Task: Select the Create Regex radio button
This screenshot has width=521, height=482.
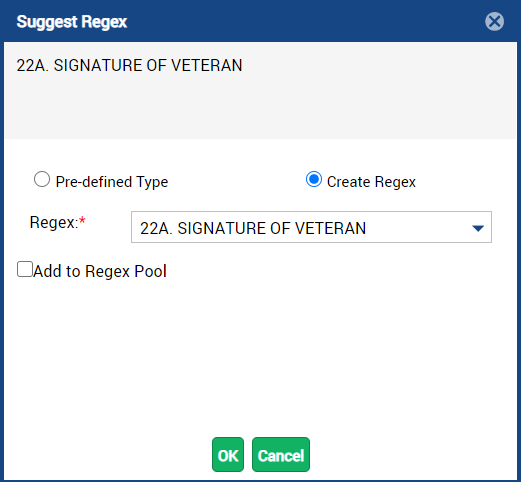Action: (x=314, y=179)
